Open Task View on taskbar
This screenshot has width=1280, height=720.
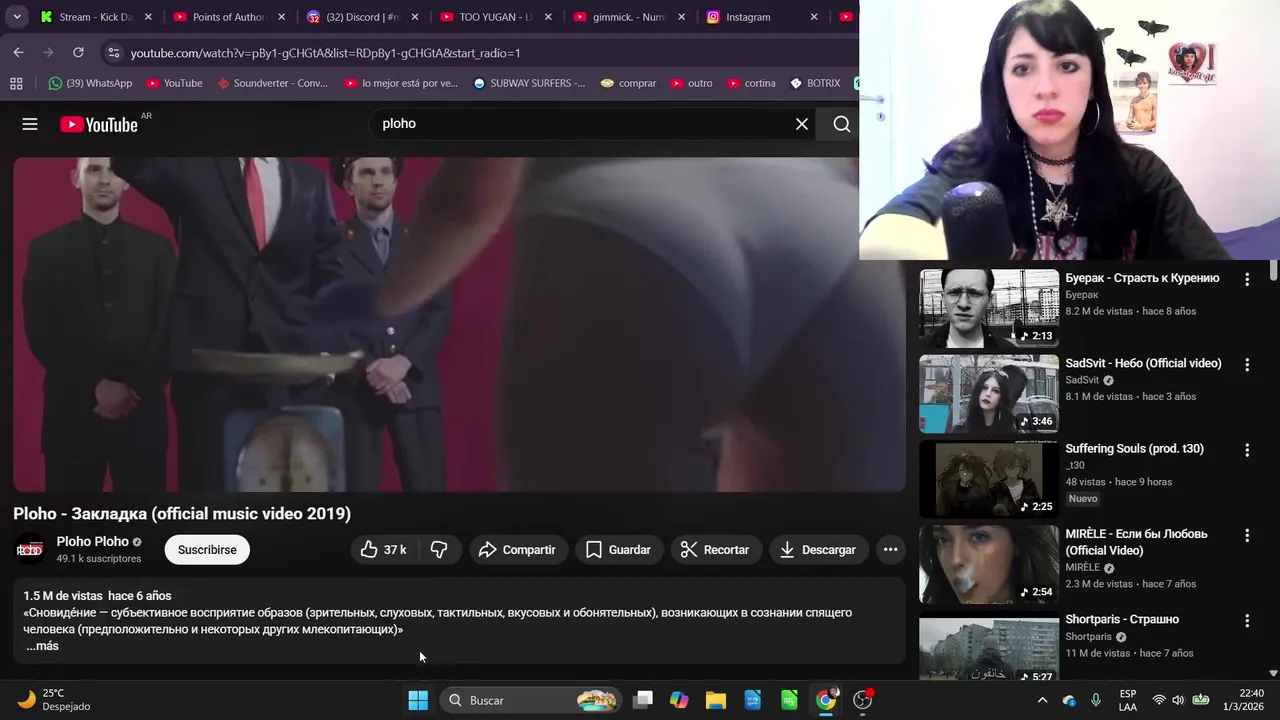(643, 700)
